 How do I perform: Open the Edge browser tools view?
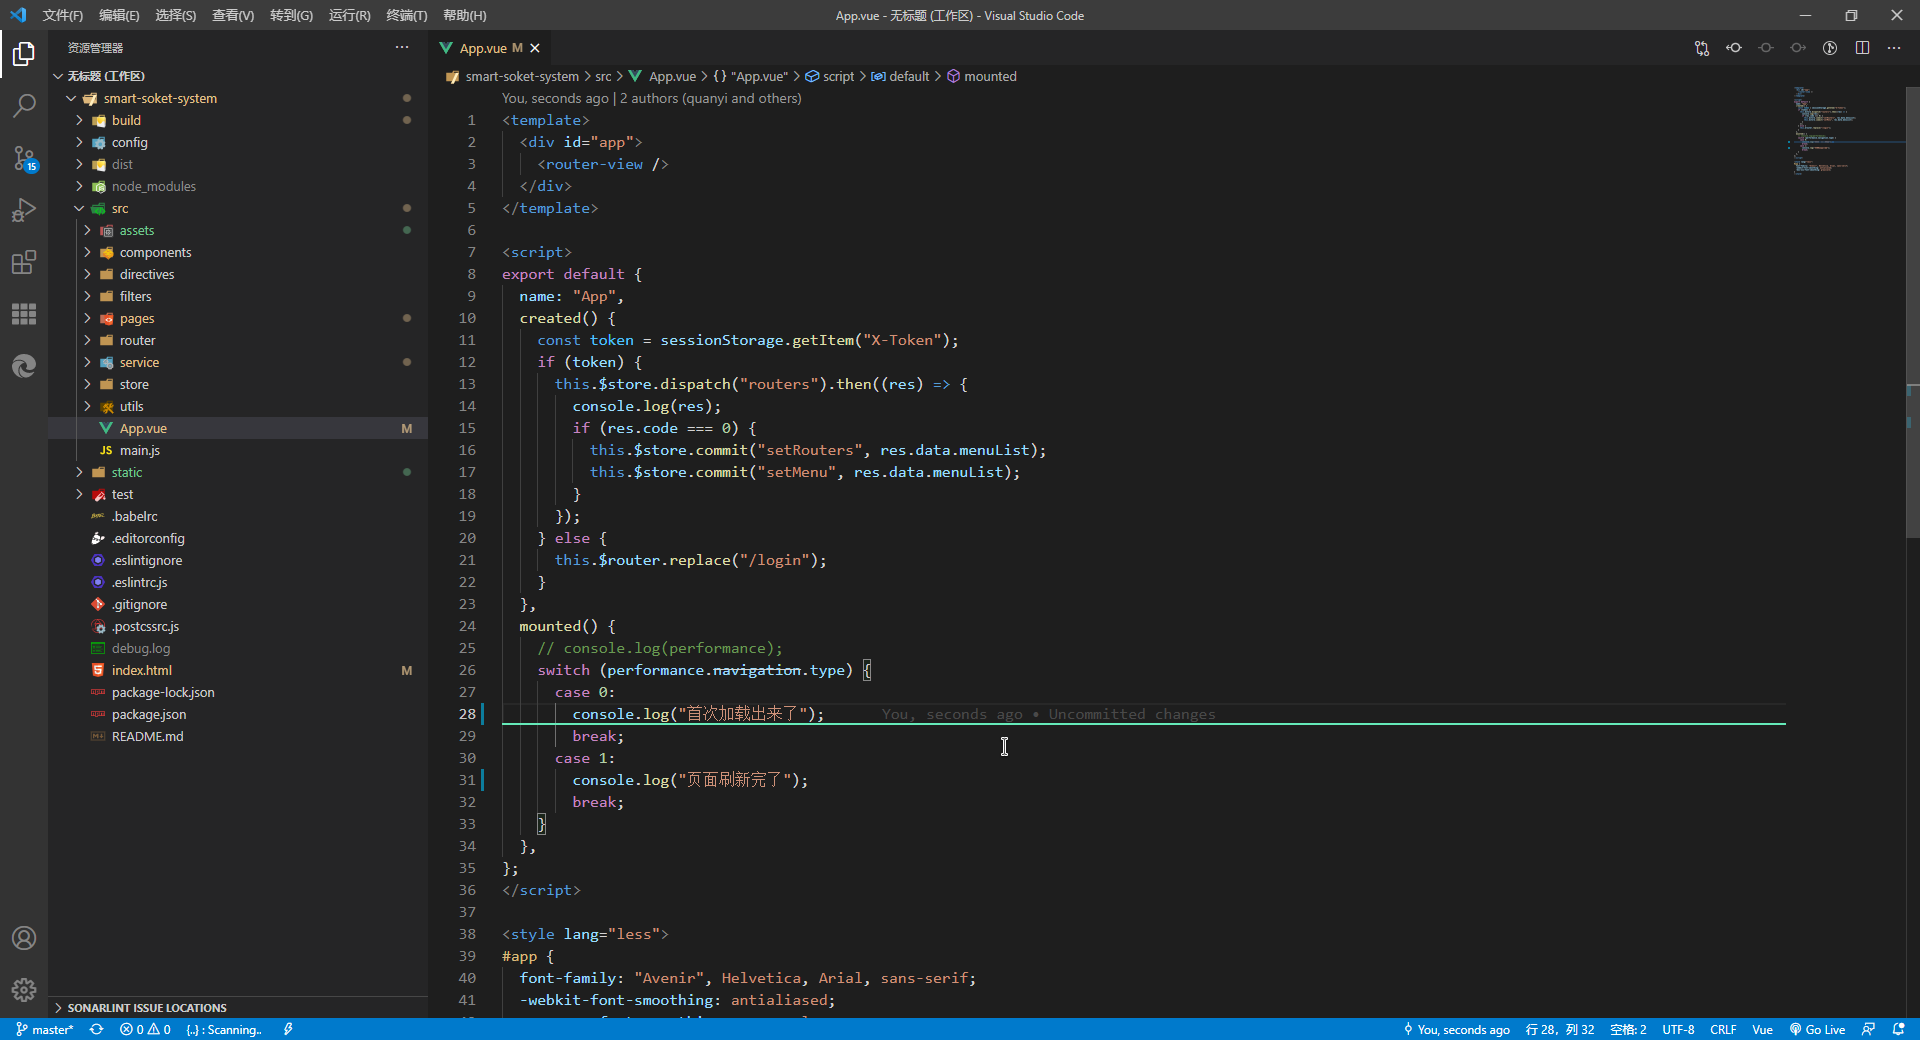24,366
